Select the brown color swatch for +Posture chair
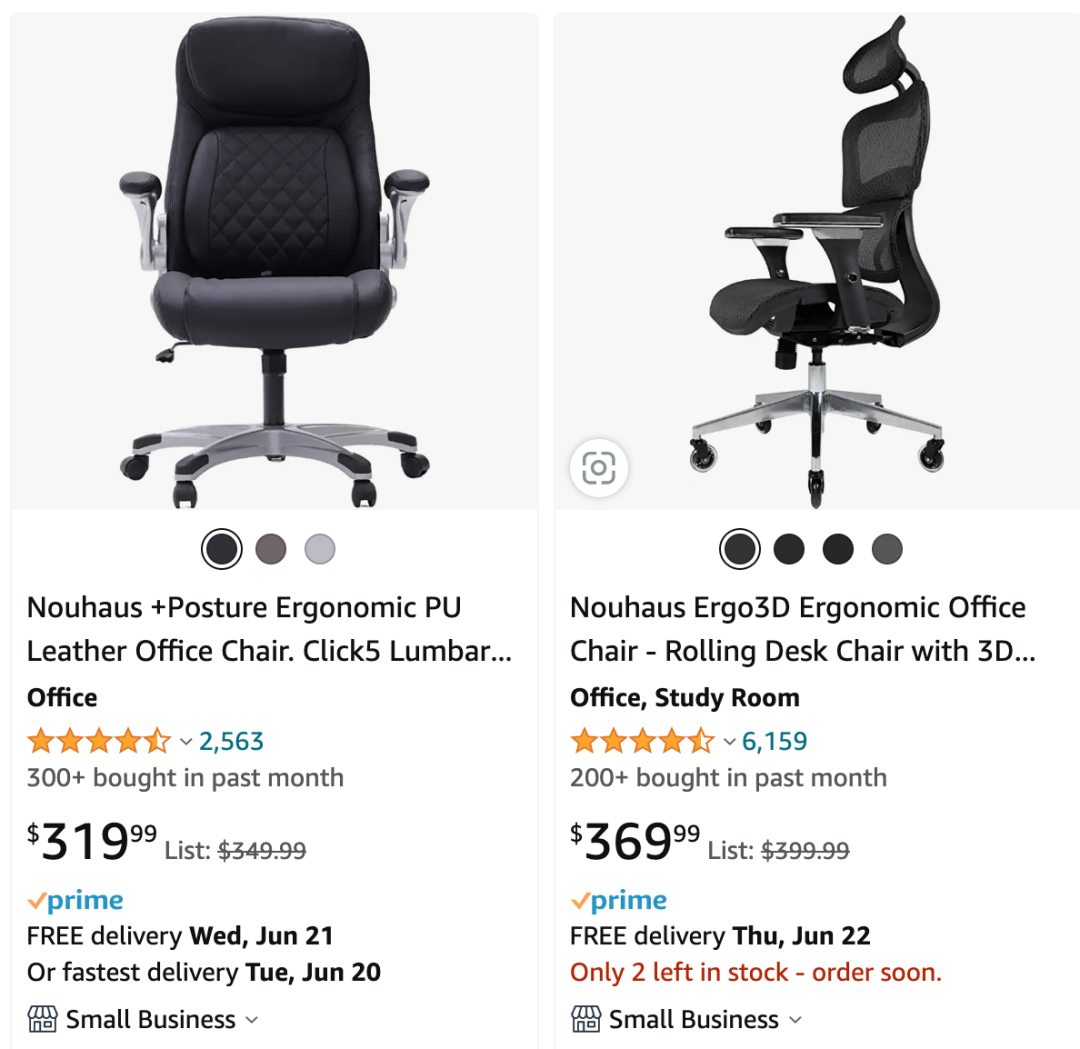The image size is (1080, 1049). (x=271, y=549)
